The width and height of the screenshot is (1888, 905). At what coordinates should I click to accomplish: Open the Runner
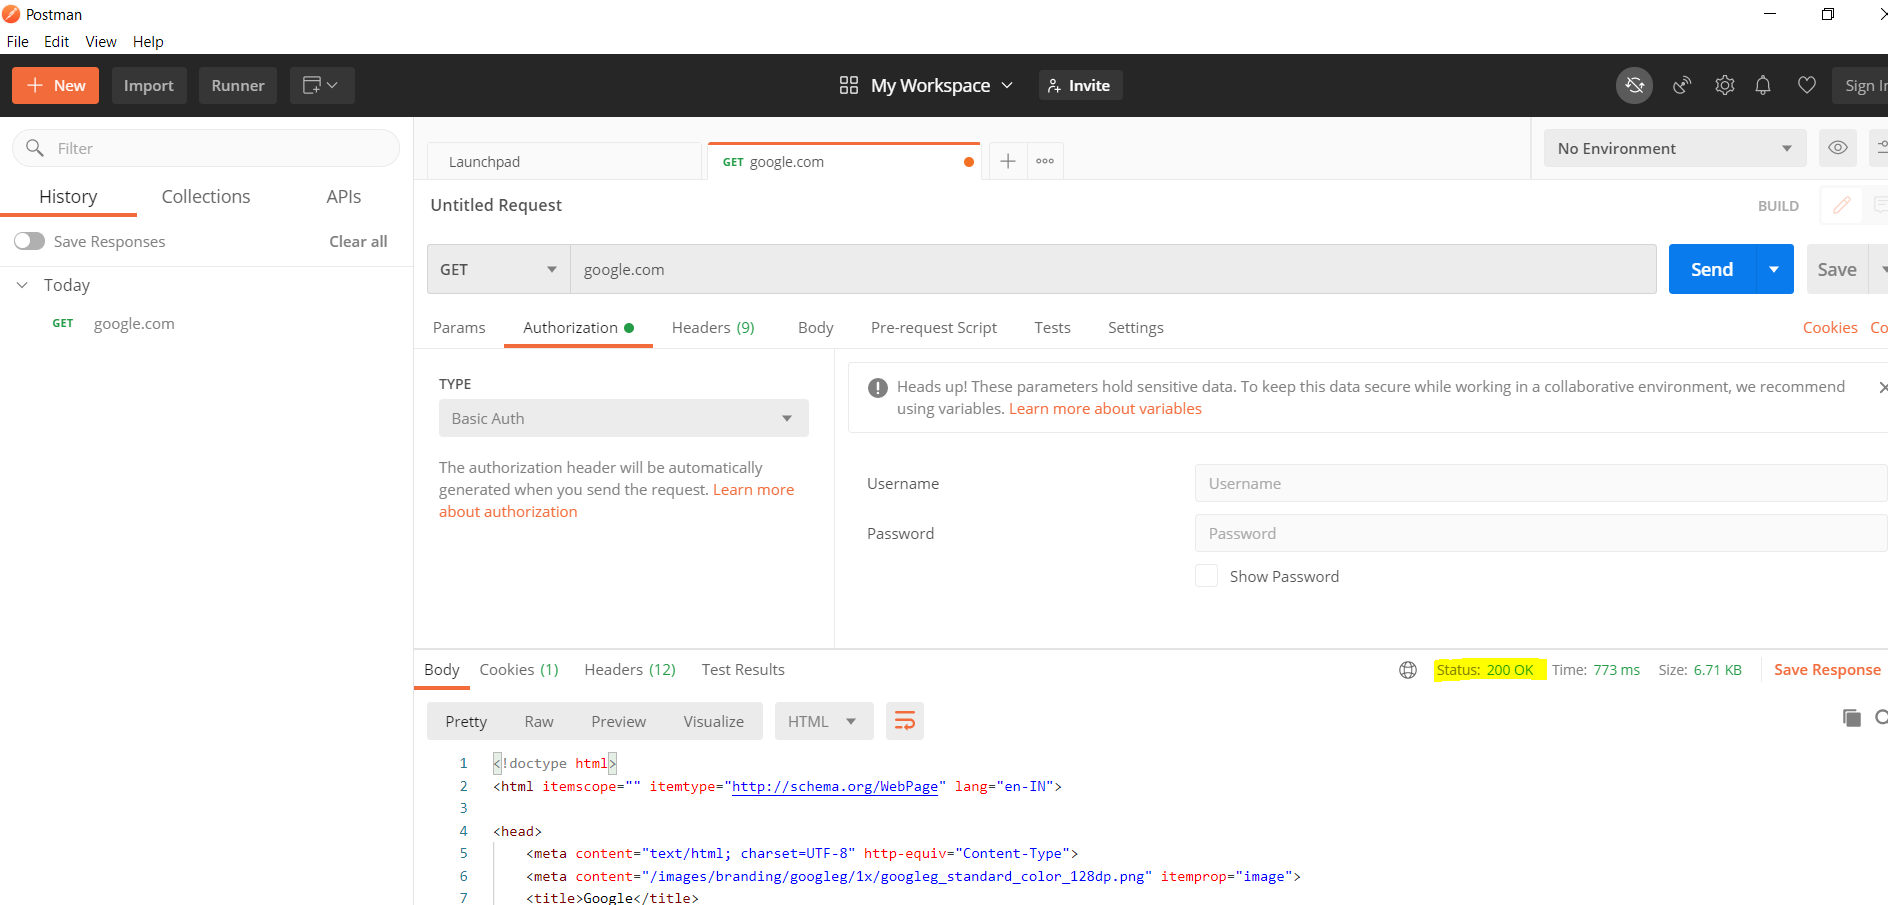tap(238, 86)
